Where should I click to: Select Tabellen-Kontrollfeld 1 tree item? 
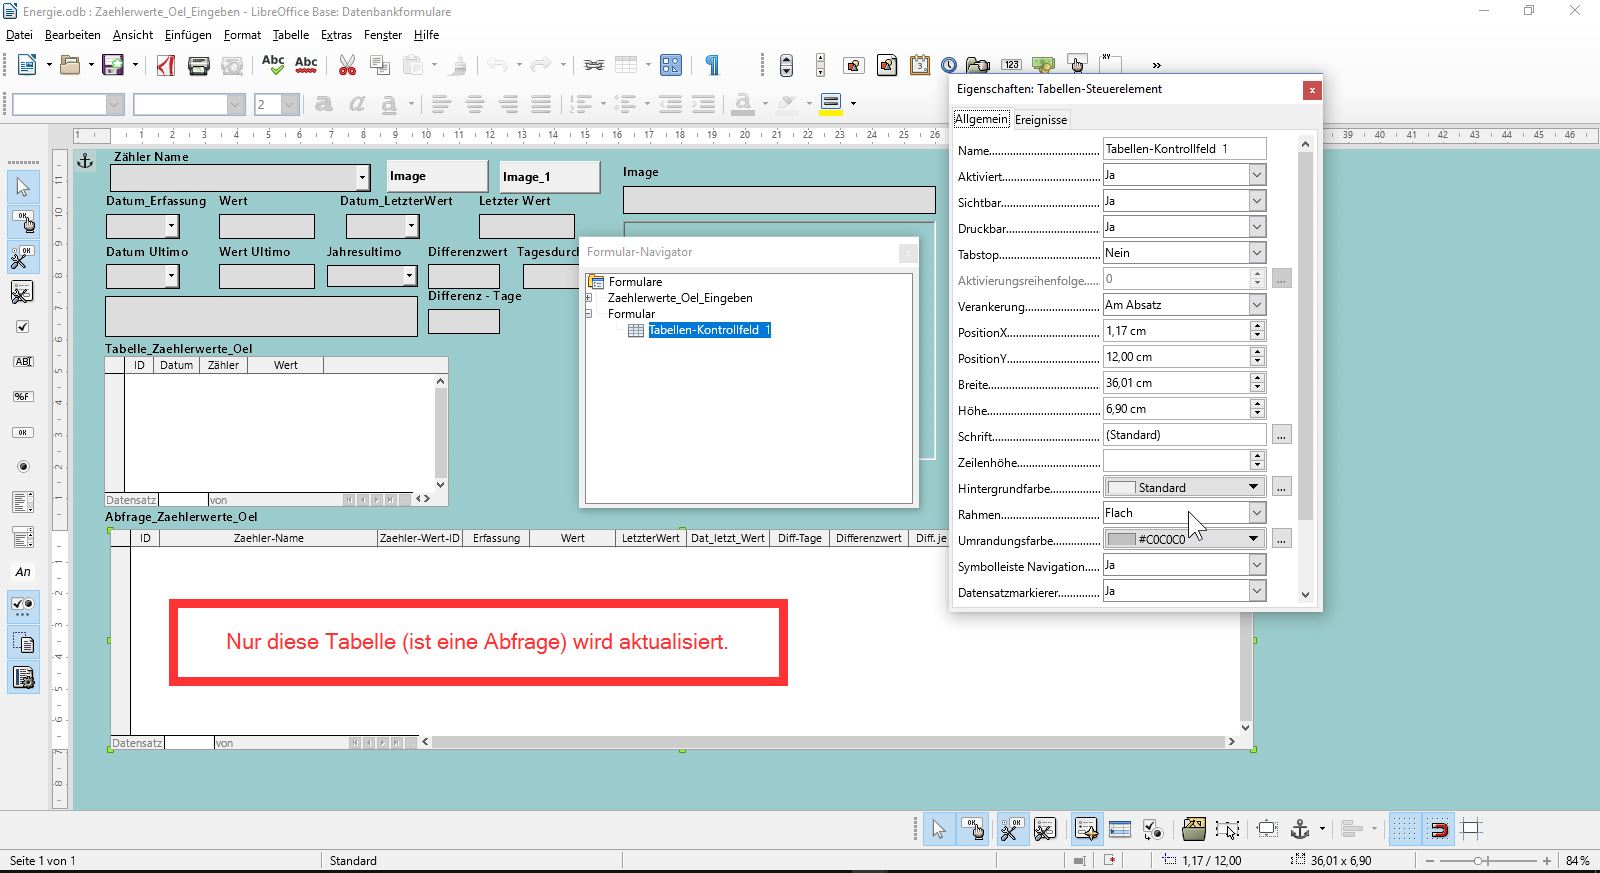coord(709,330)
